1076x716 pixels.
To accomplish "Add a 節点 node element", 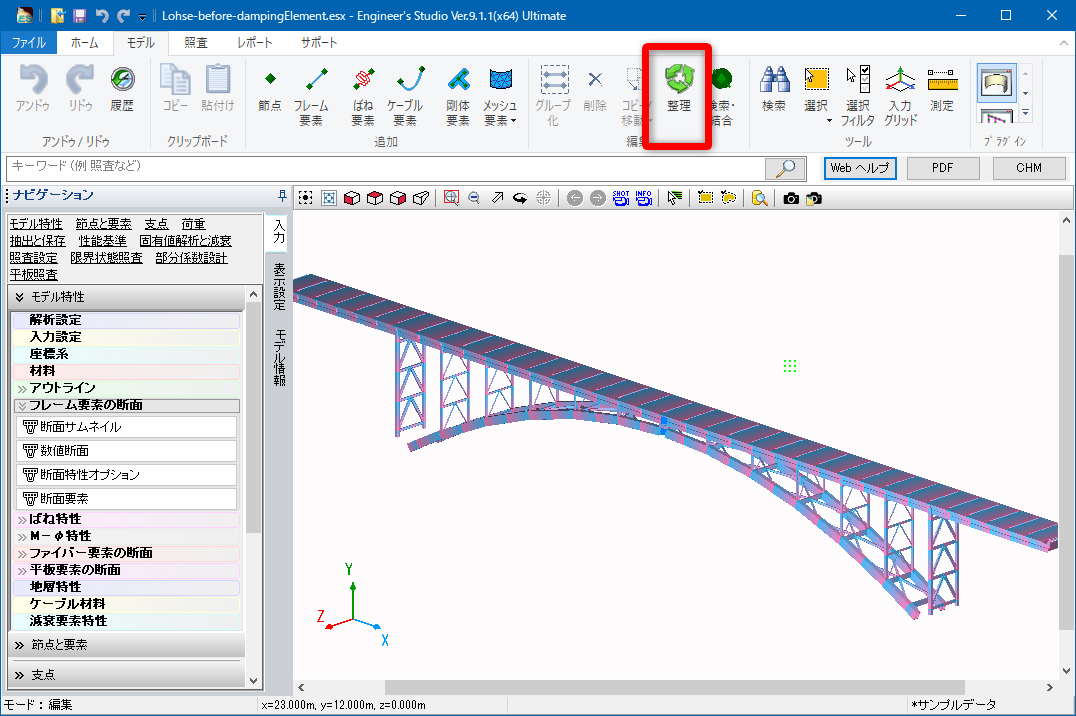I will 269,89.
